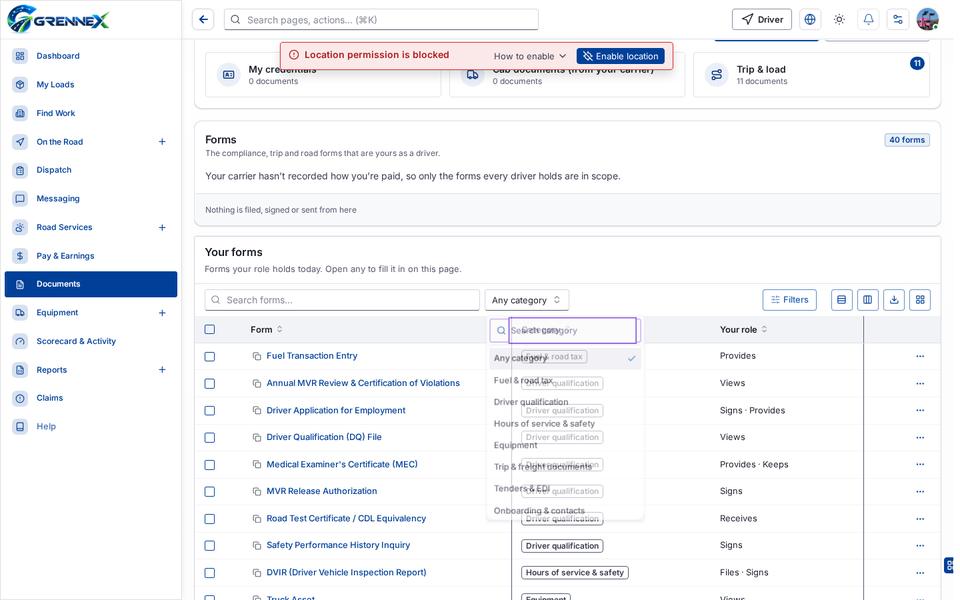Viewport: 960px width, 600px height.
Task: Go back with the arrow button
Action: coord(203,20)
